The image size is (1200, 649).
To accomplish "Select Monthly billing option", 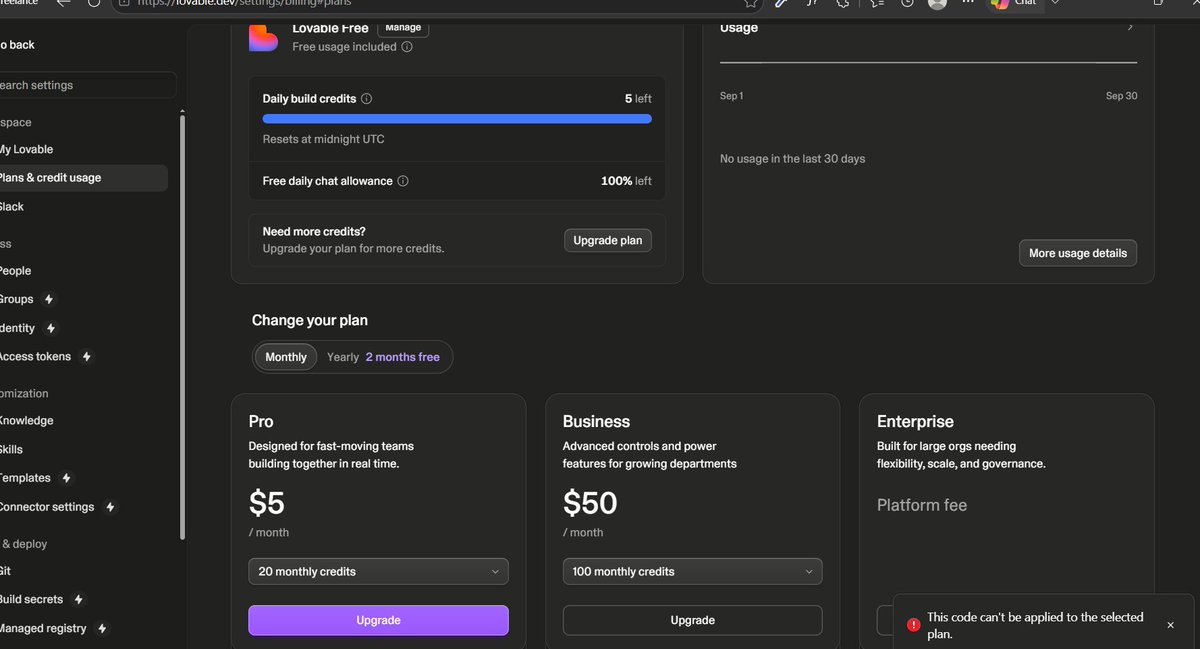I will pos(286,357).
